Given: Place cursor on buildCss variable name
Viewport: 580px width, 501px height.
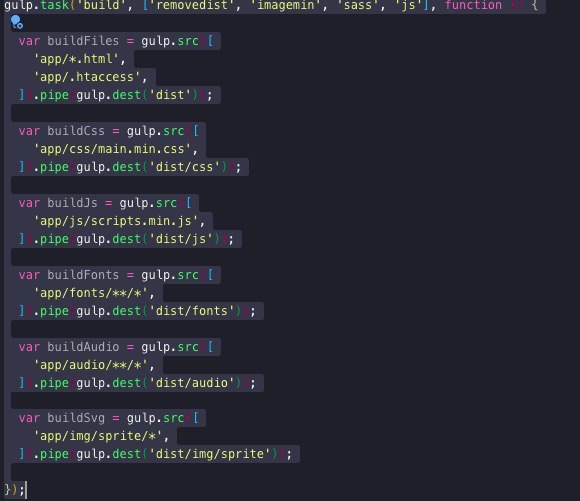Looking at the screenshot, I should click(x=76, y=131).
